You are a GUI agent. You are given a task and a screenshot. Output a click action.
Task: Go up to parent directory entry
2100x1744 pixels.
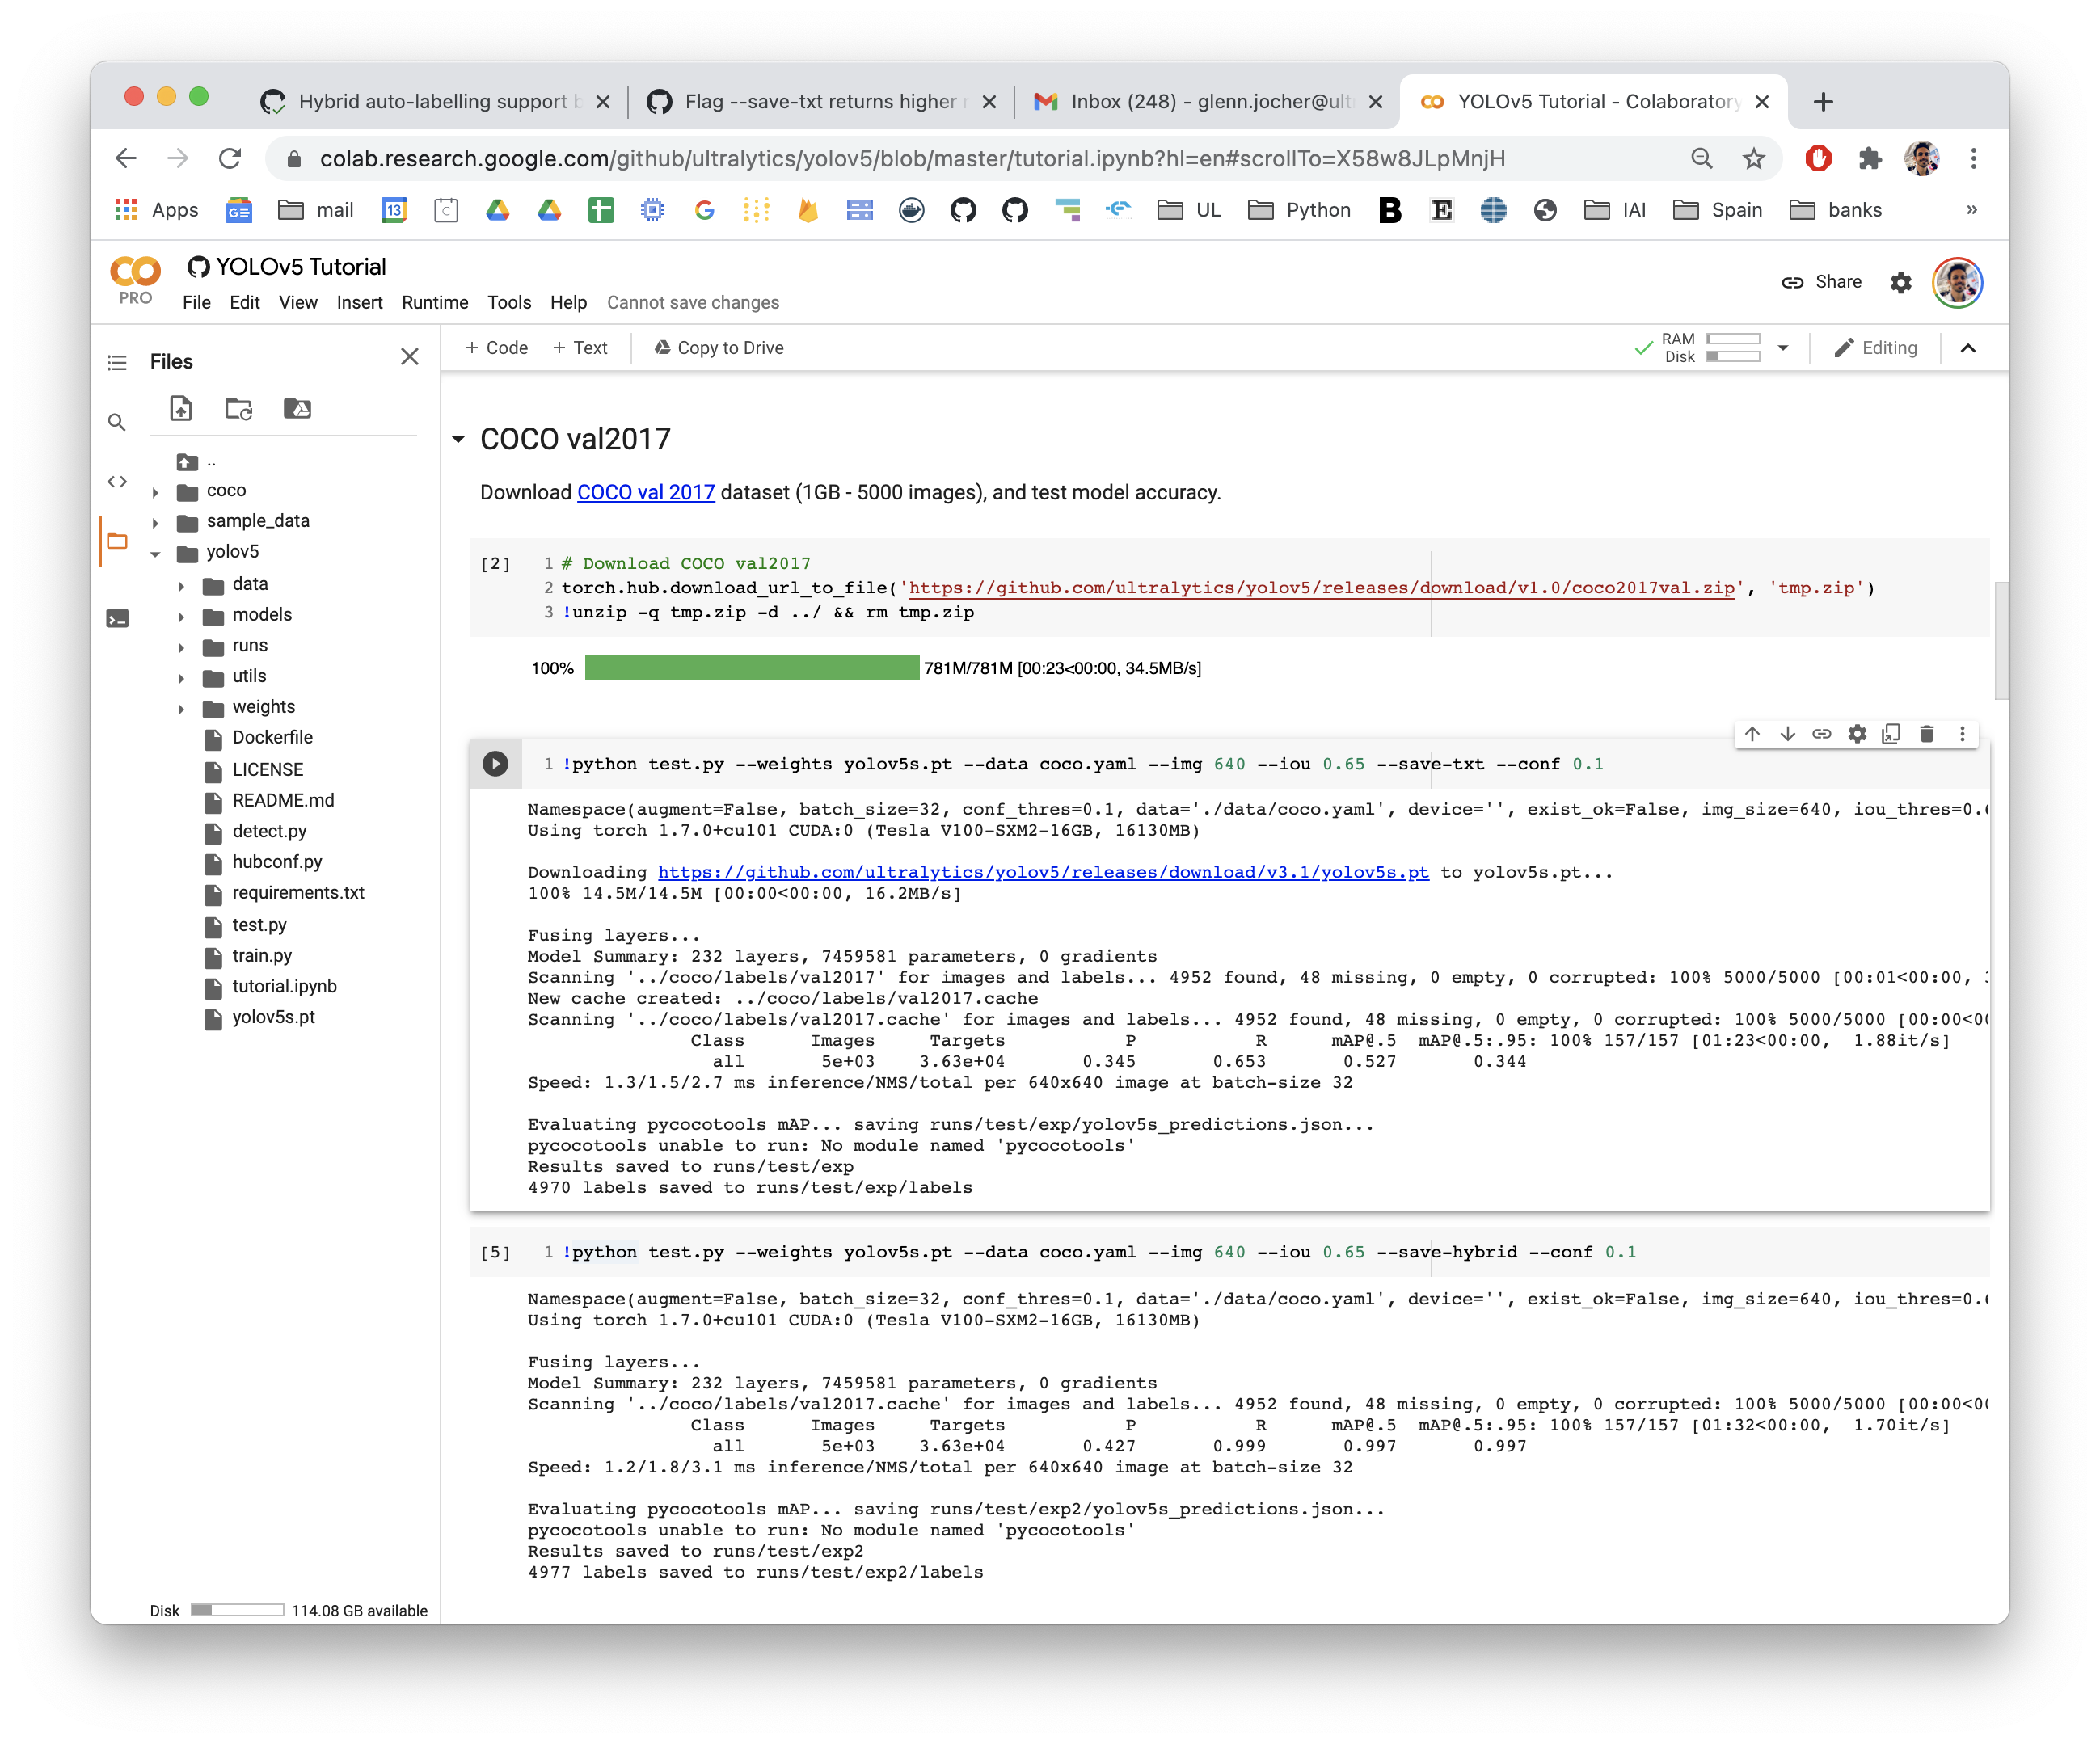point(196,462)
